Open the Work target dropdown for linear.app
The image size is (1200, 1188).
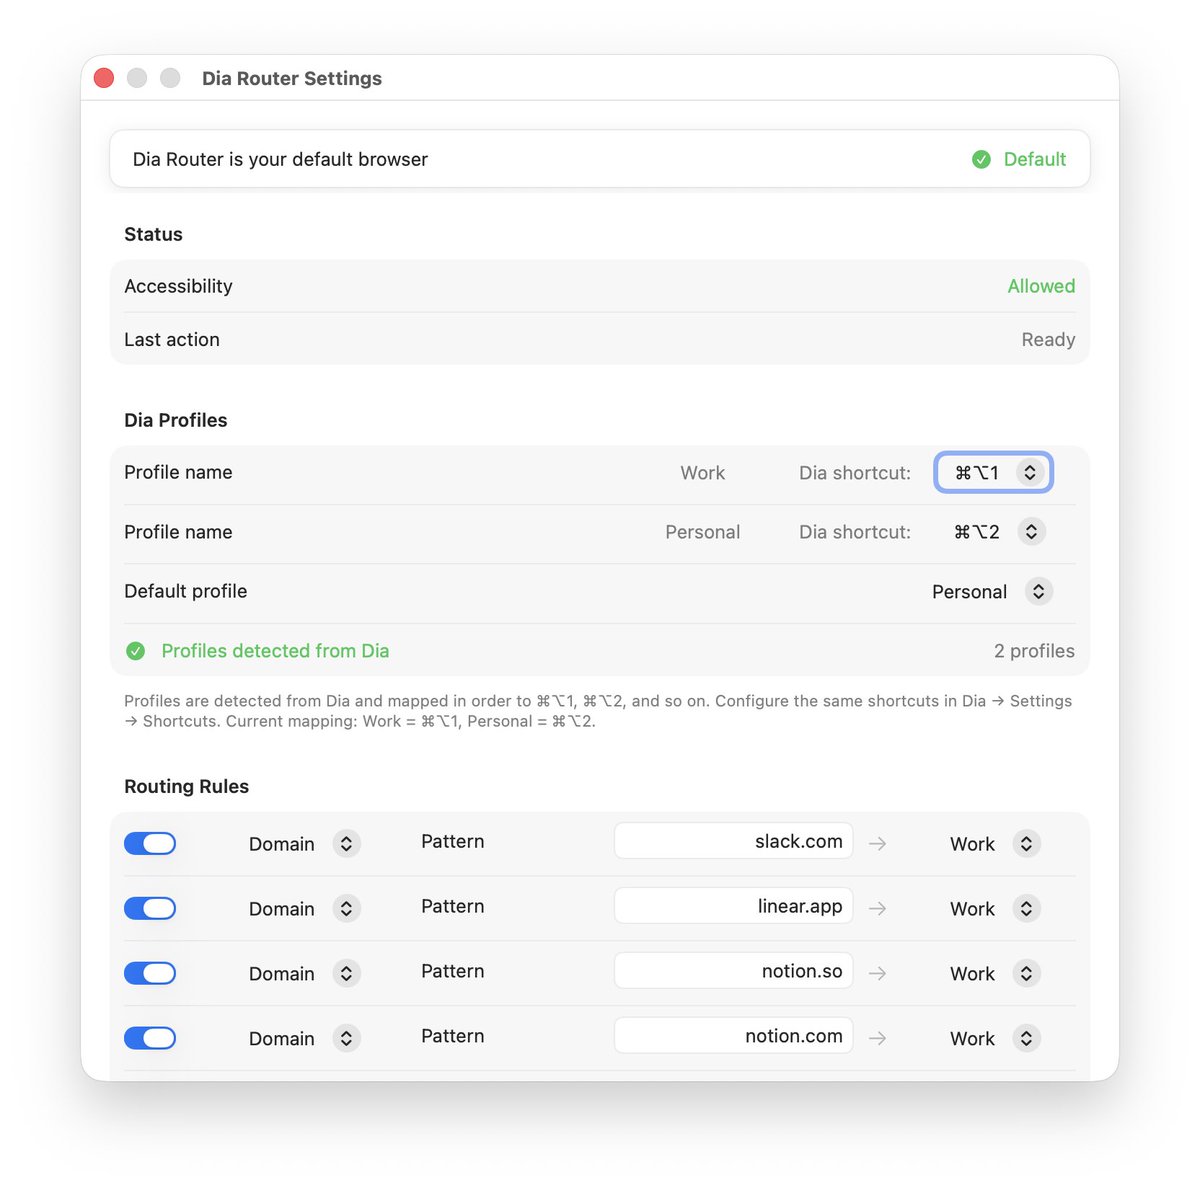pos(994,909)
